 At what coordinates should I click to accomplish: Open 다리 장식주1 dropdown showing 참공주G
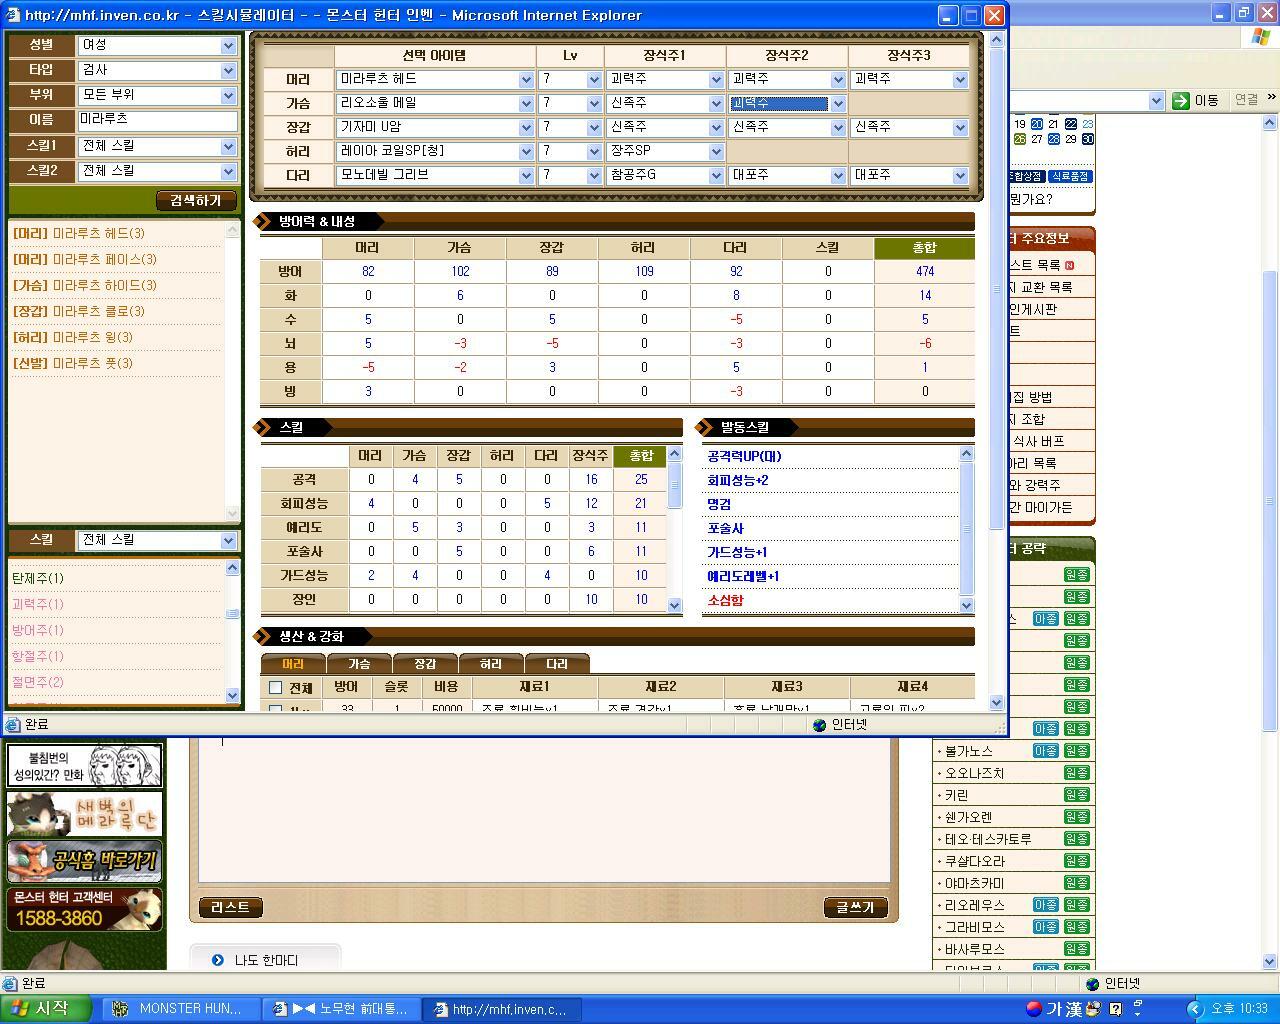(665, 175)
